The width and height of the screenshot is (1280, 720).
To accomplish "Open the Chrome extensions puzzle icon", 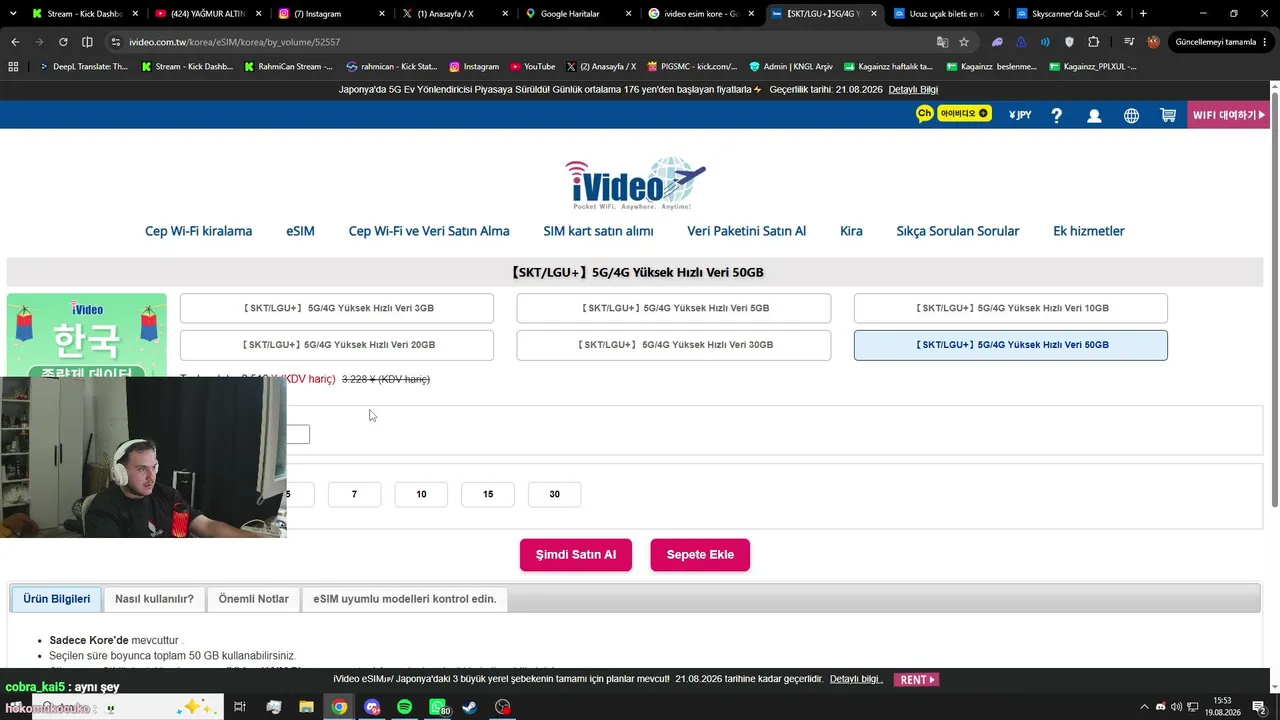I will (1093, 42).
